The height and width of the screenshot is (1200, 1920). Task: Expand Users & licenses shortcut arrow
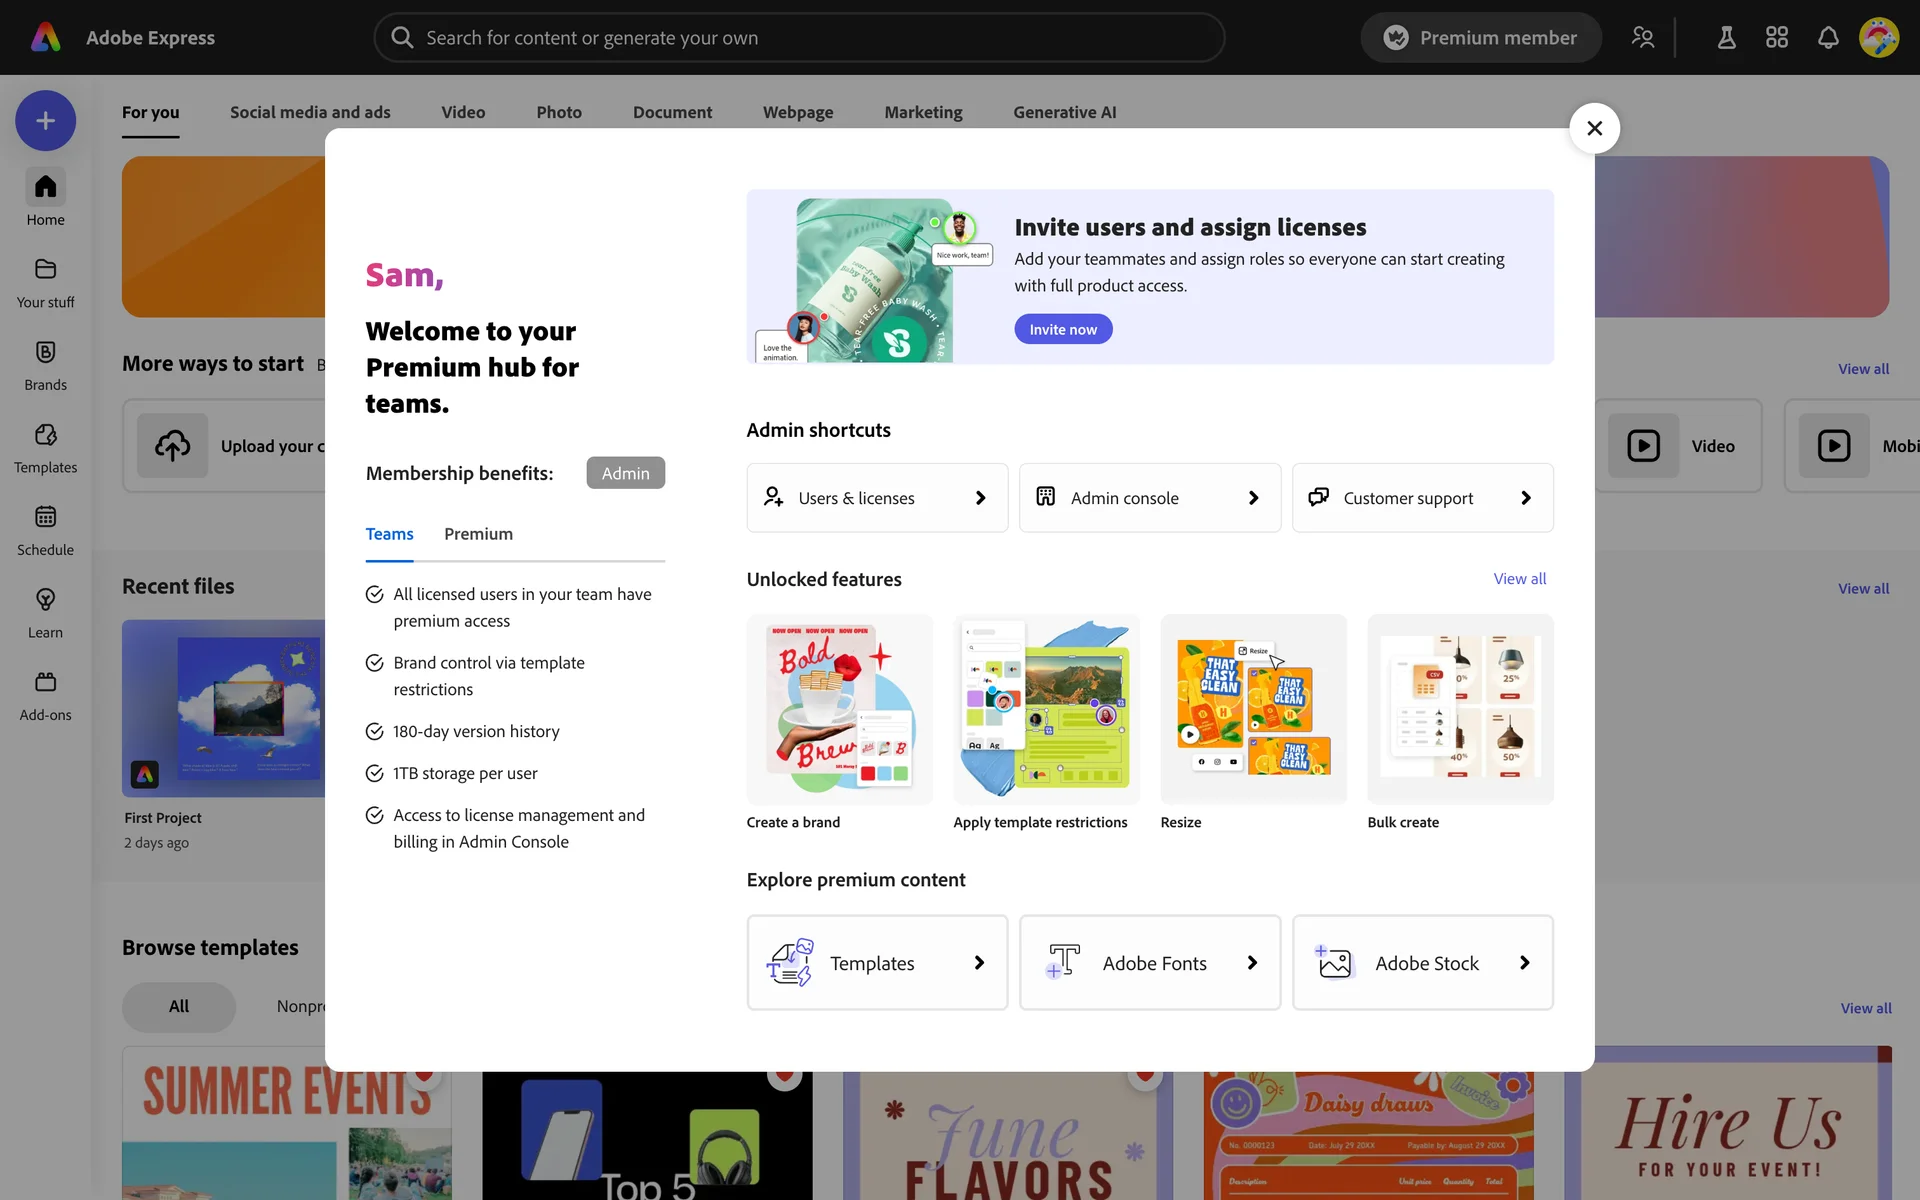980,498
